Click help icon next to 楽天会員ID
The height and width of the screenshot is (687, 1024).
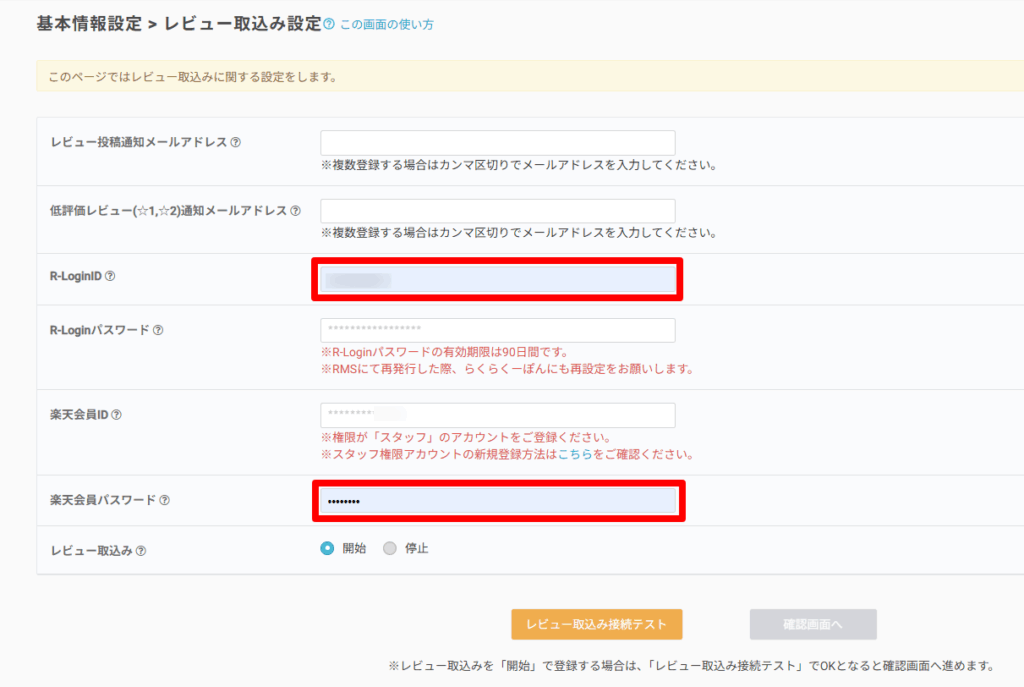pos(117,415)
